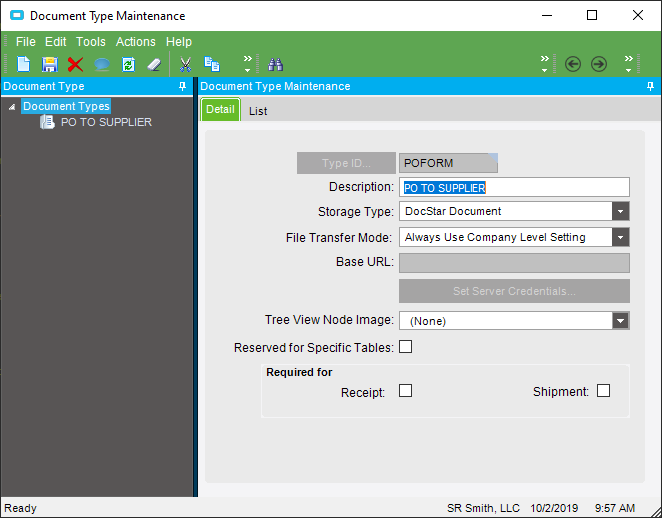Check the Receipt required checkbox

pos(406,391)
